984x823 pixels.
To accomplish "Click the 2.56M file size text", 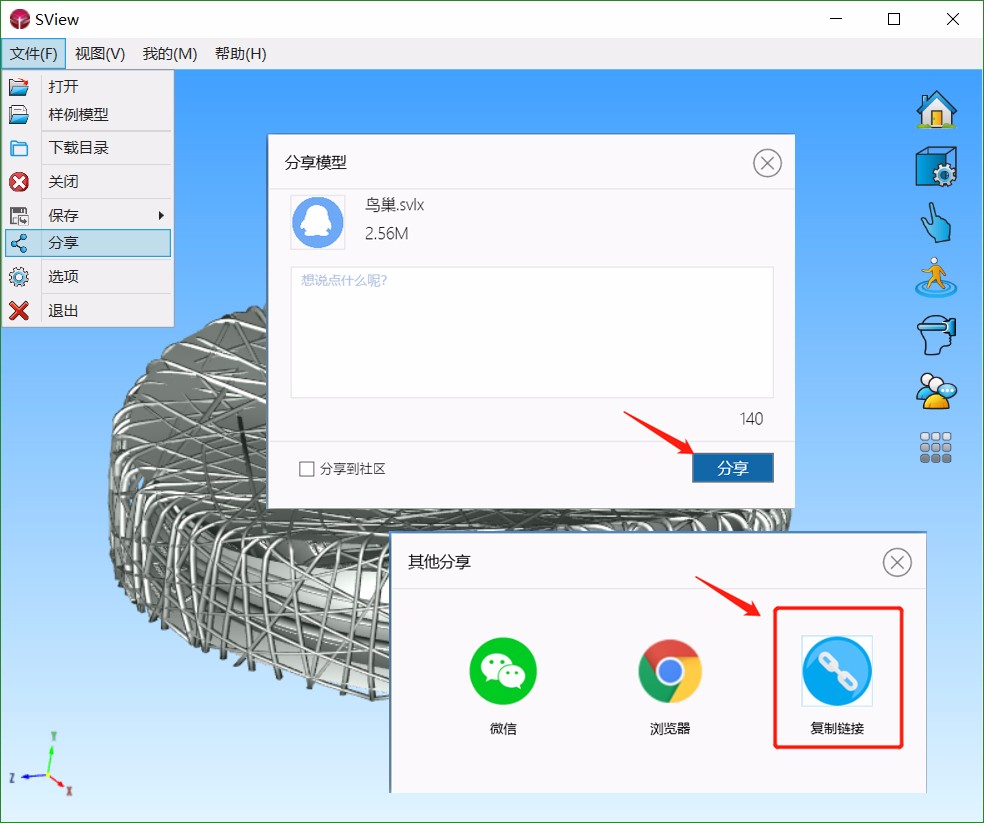I will tap(387, 234).
